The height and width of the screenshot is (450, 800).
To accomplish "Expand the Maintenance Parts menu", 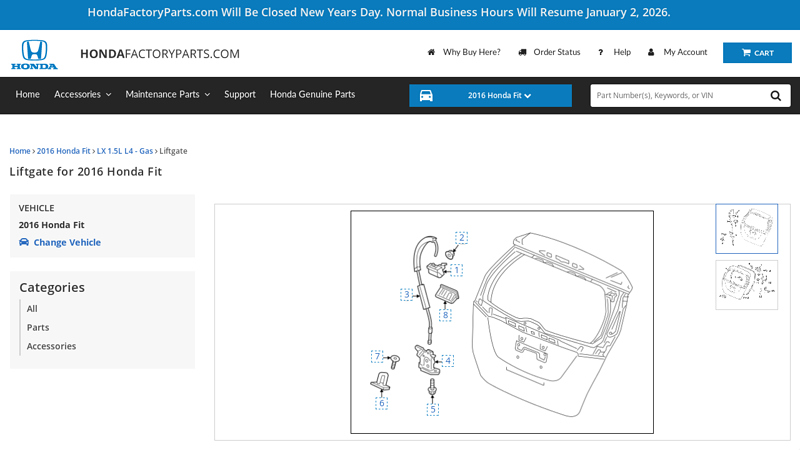I will click(167, 94).
